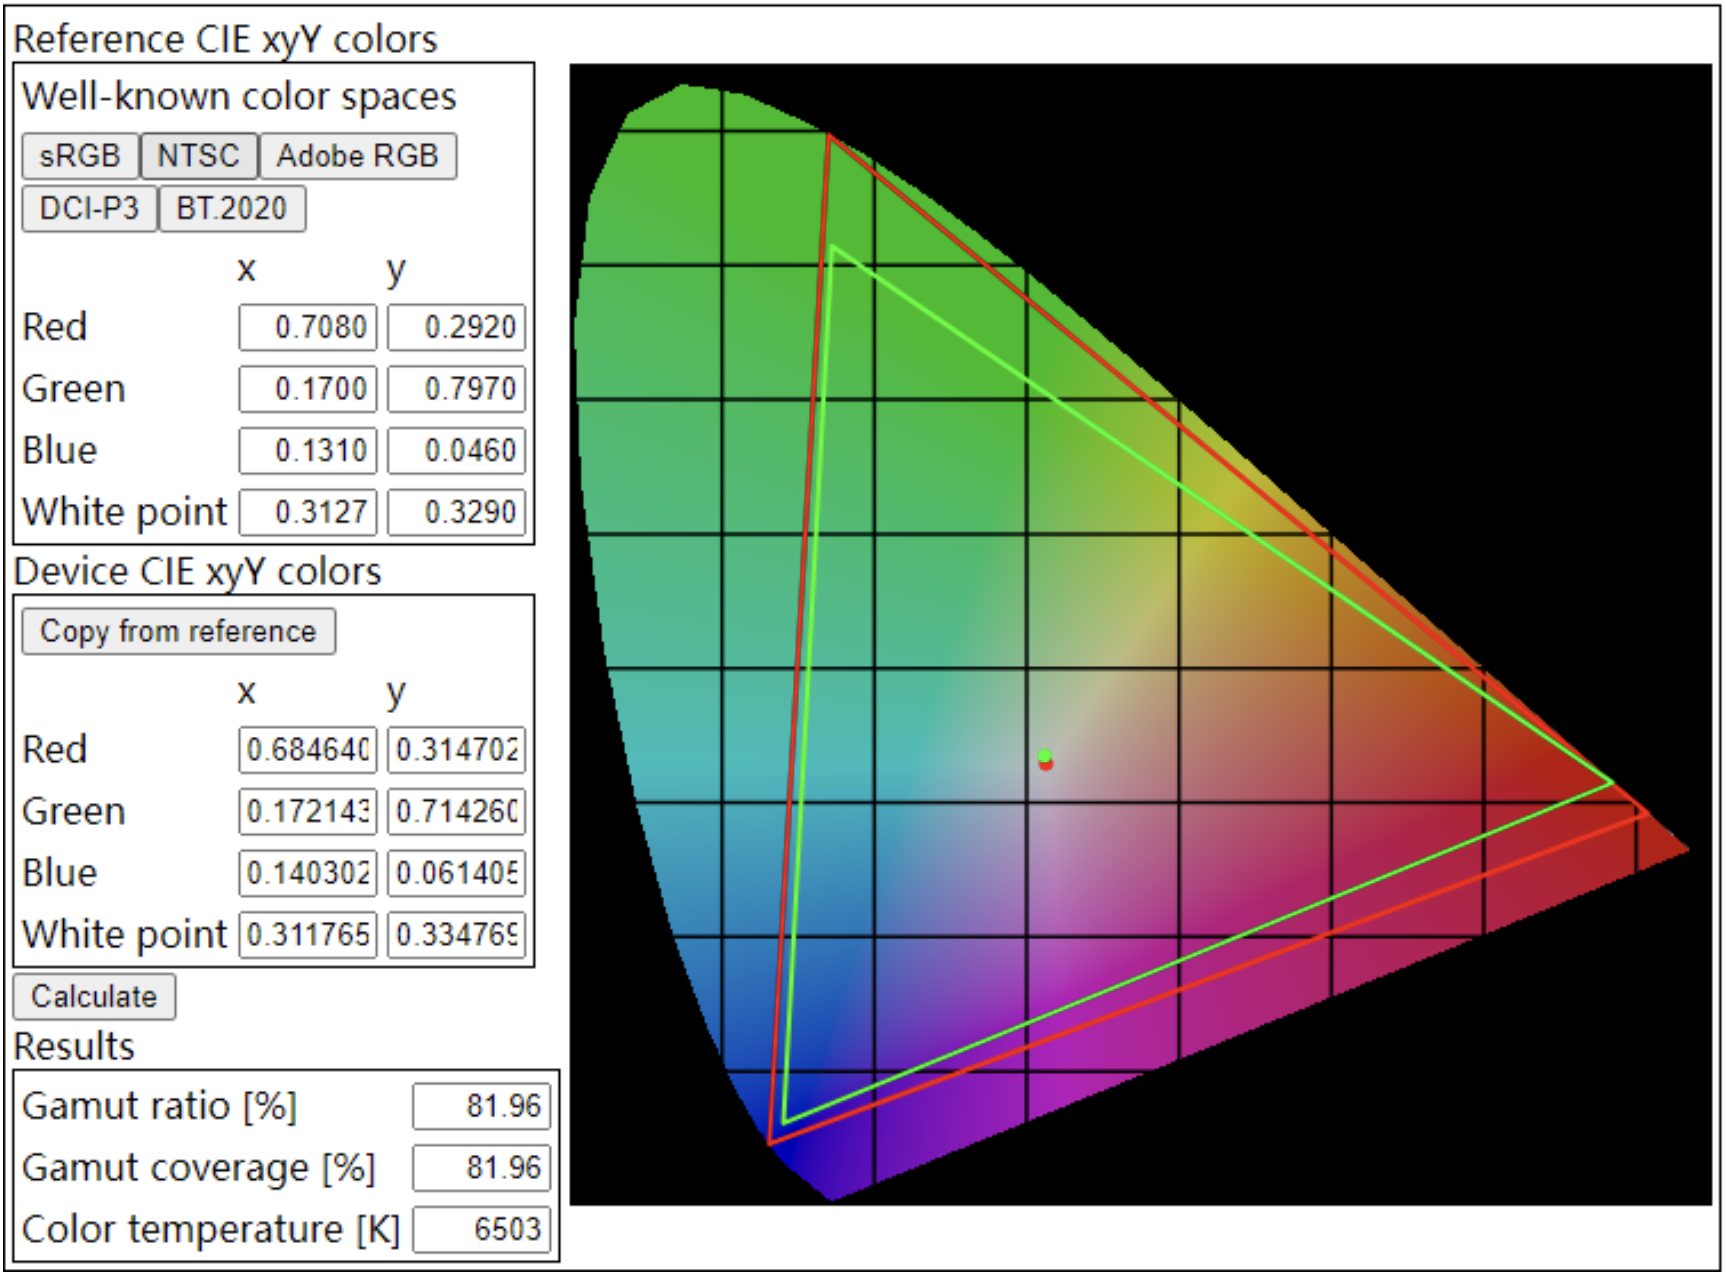Click the 'Color temperature [K]' label
The height and width of the screenshot is (1276, 1726).
tap(210, 1229)
